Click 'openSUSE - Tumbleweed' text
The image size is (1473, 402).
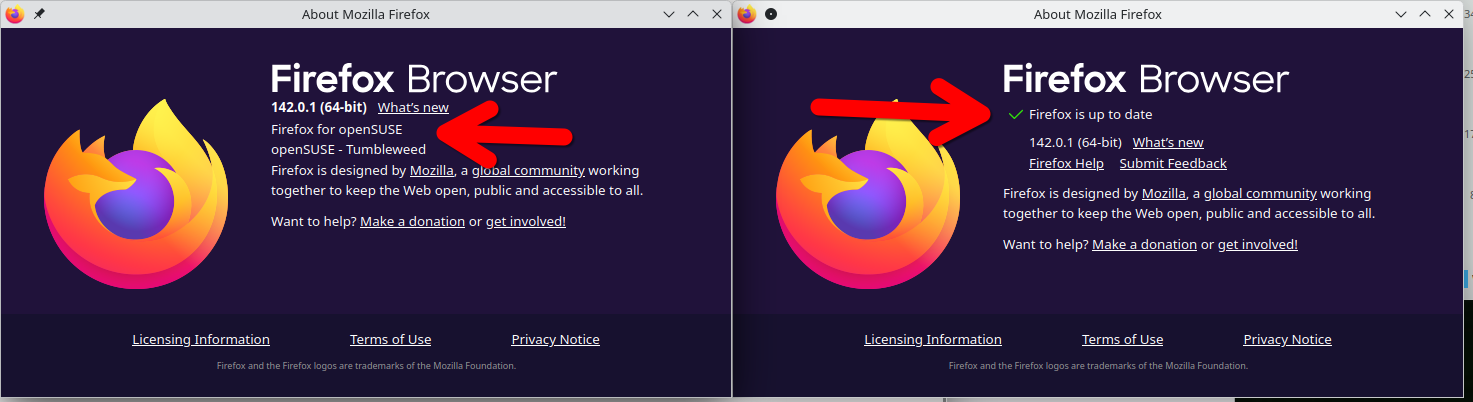point(348,149)
